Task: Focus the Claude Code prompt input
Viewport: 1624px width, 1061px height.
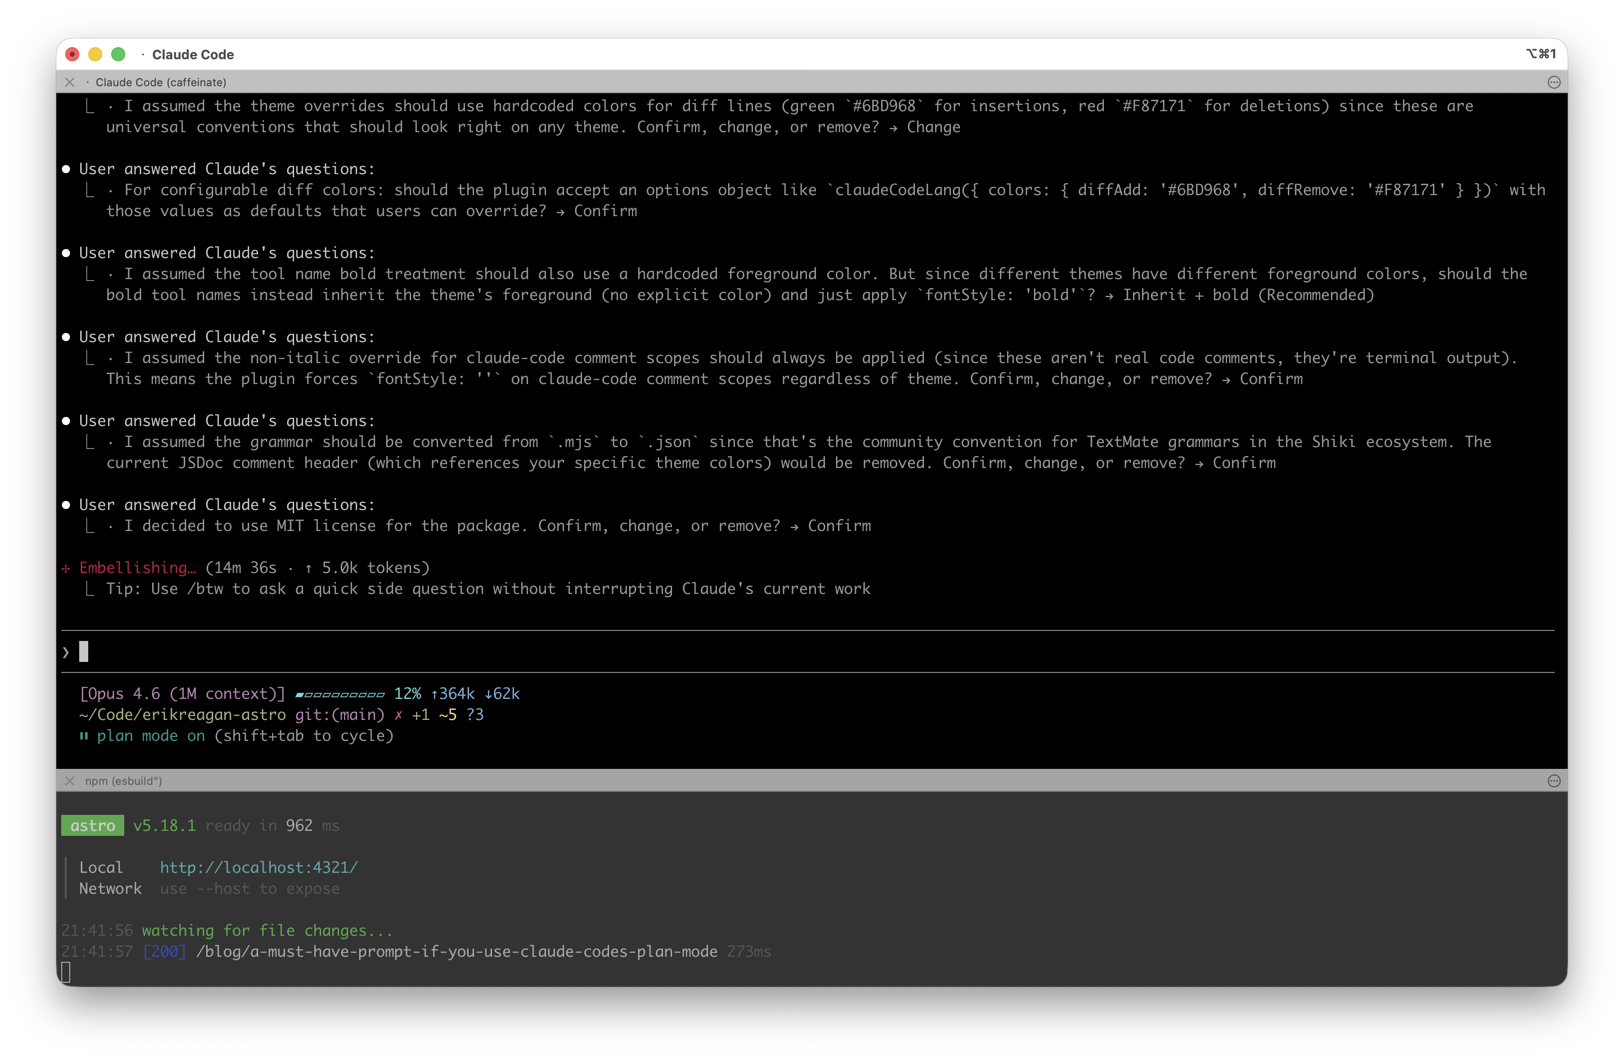Action: 800,652
